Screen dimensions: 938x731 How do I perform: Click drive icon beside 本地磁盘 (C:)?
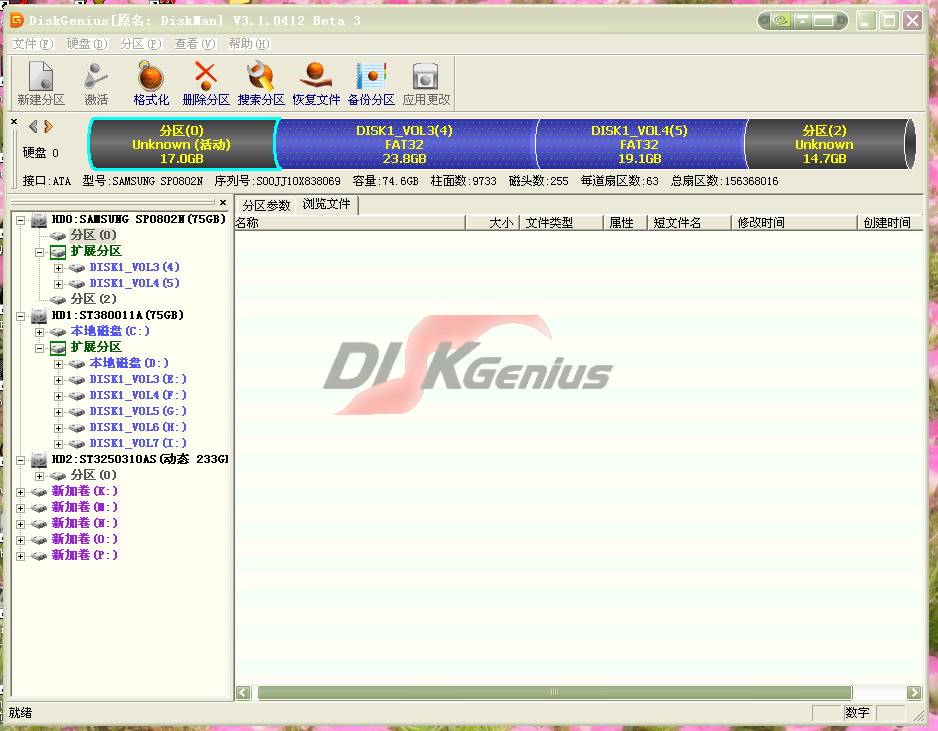(x=58, y=331)
